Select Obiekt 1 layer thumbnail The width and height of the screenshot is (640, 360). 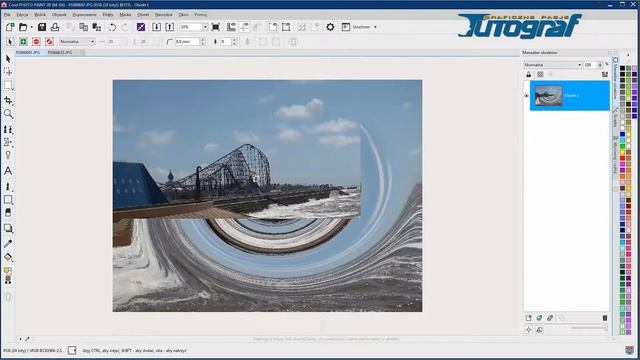(x=549, y=96)
